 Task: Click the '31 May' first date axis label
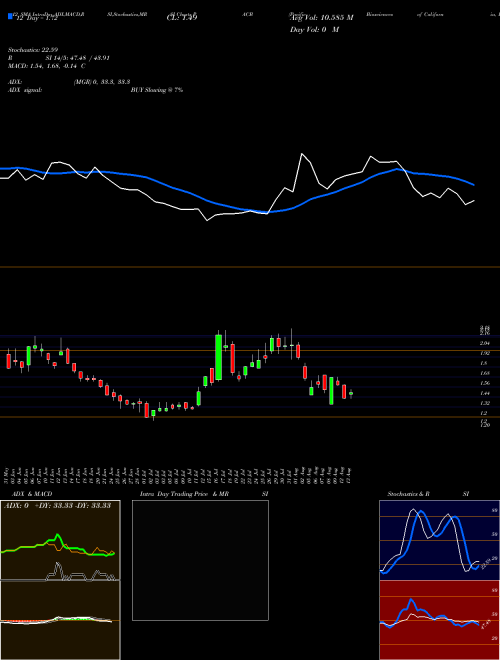[x=7, y=474]
